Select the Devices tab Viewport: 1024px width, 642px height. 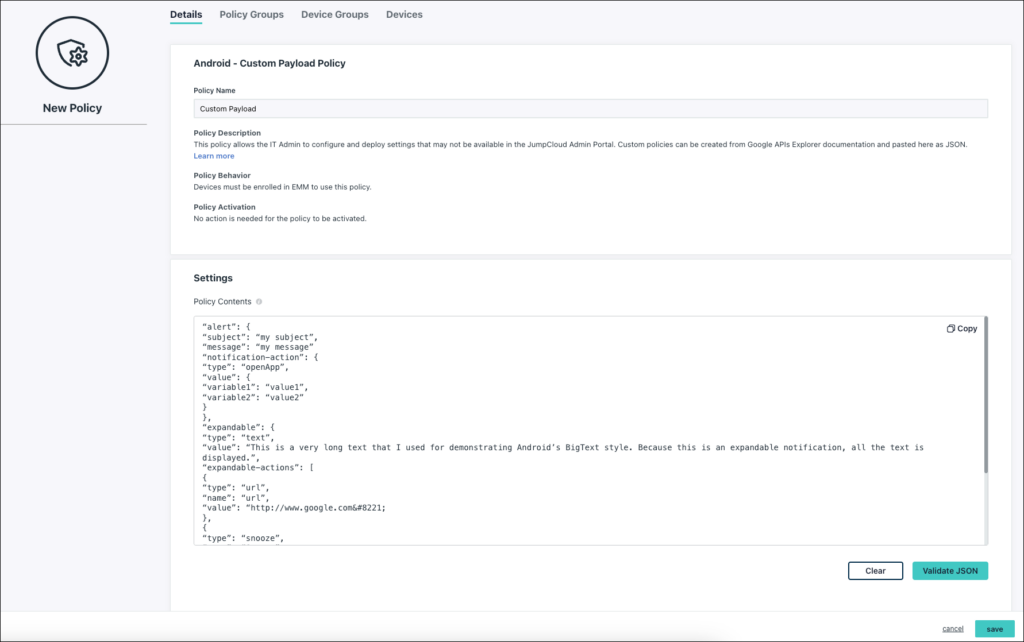pyautogui.click(x=404, y=14)
